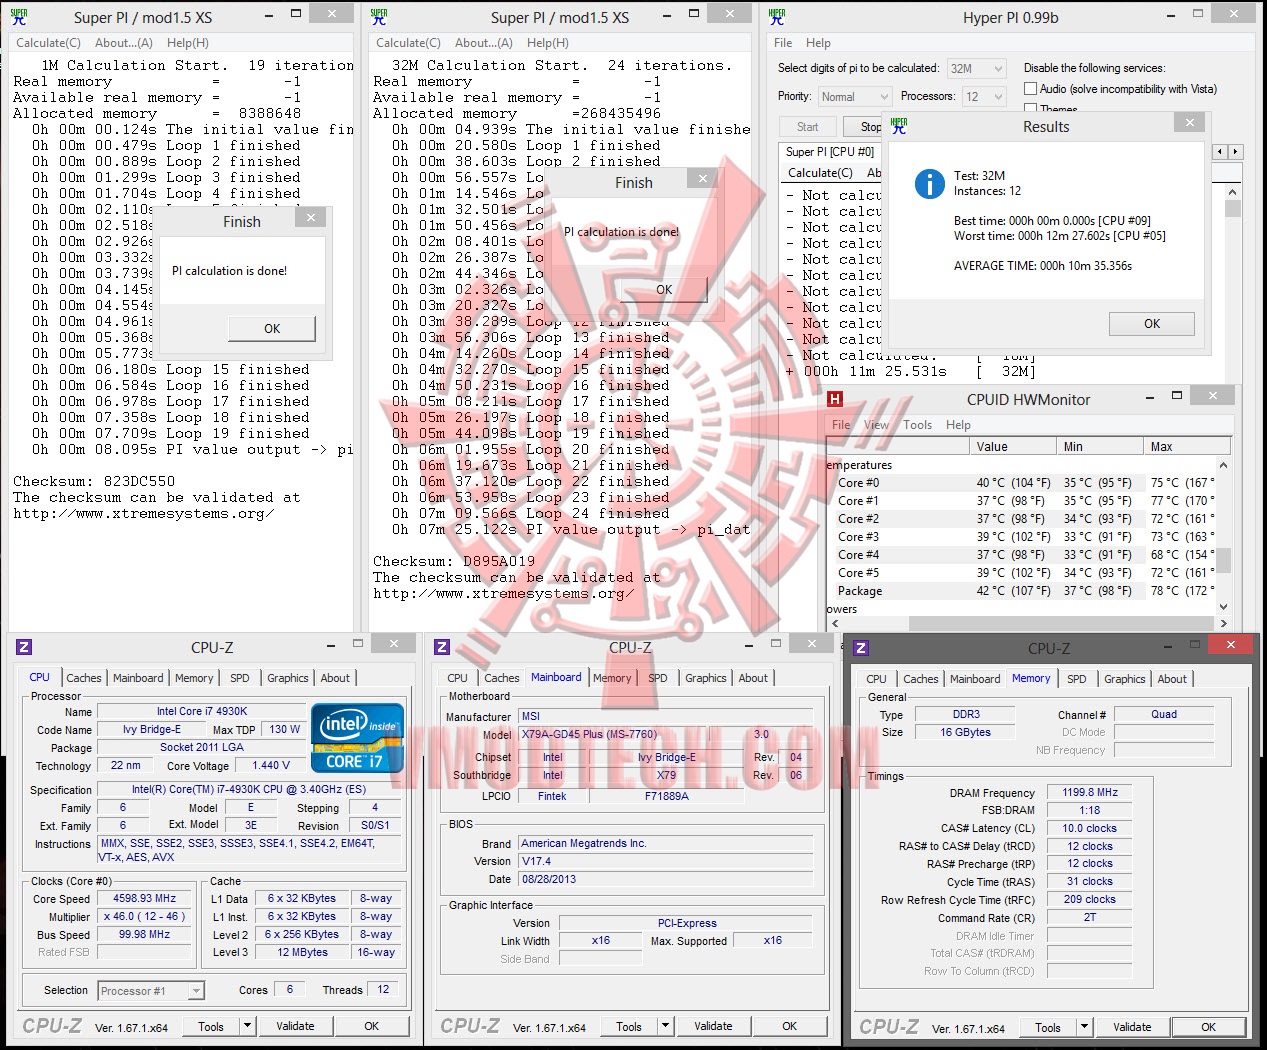Switch to Caches tab in the CPU-Z CPU tab window

point(84,678)
